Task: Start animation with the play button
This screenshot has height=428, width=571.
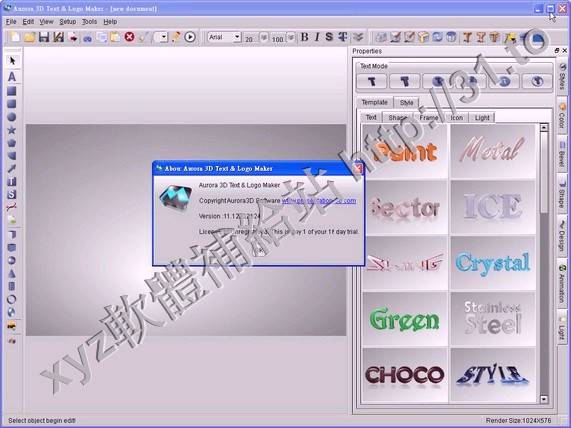Action: (190, 37)
